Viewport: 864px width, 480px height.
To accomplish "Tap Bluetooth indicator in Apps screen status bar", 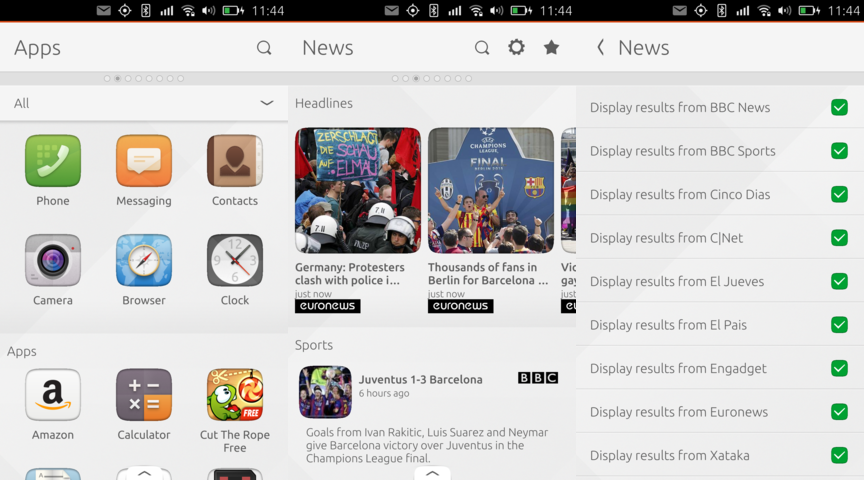I will point(145,10).
